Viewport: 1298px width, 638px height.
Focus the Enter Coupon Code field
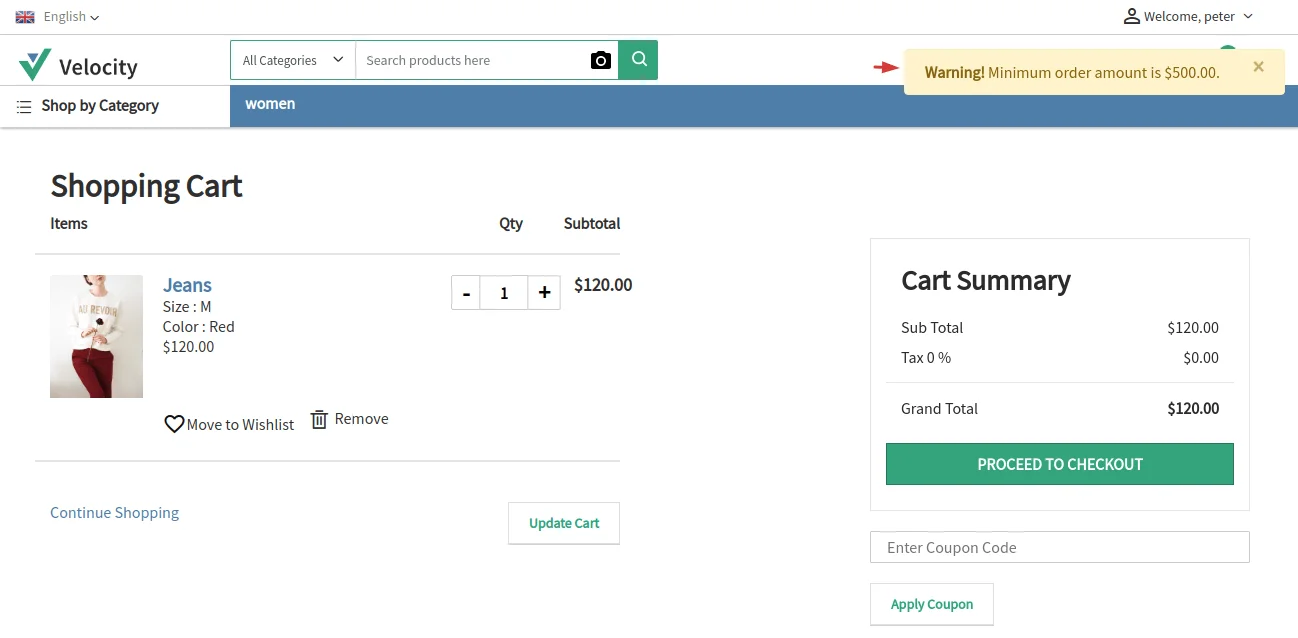[x=1059, y=547]
